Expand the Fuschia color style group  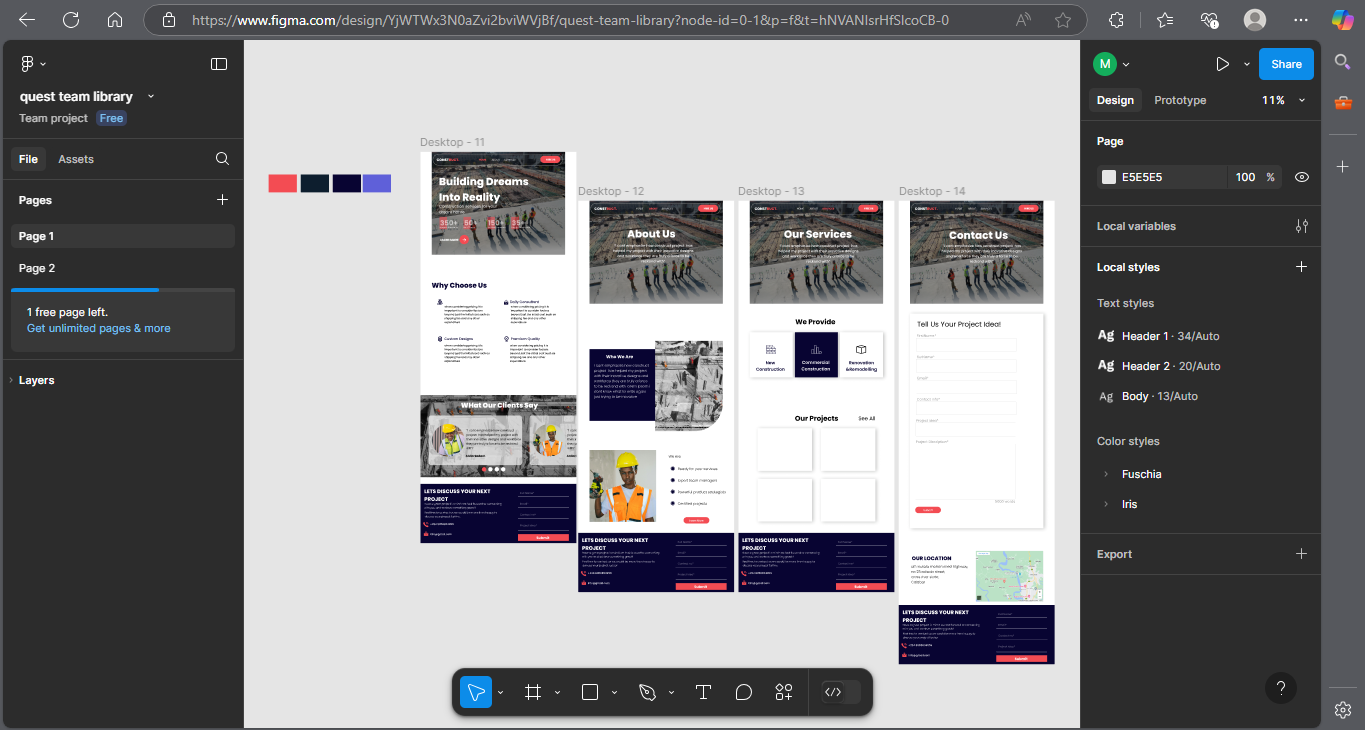(1106, 474)
